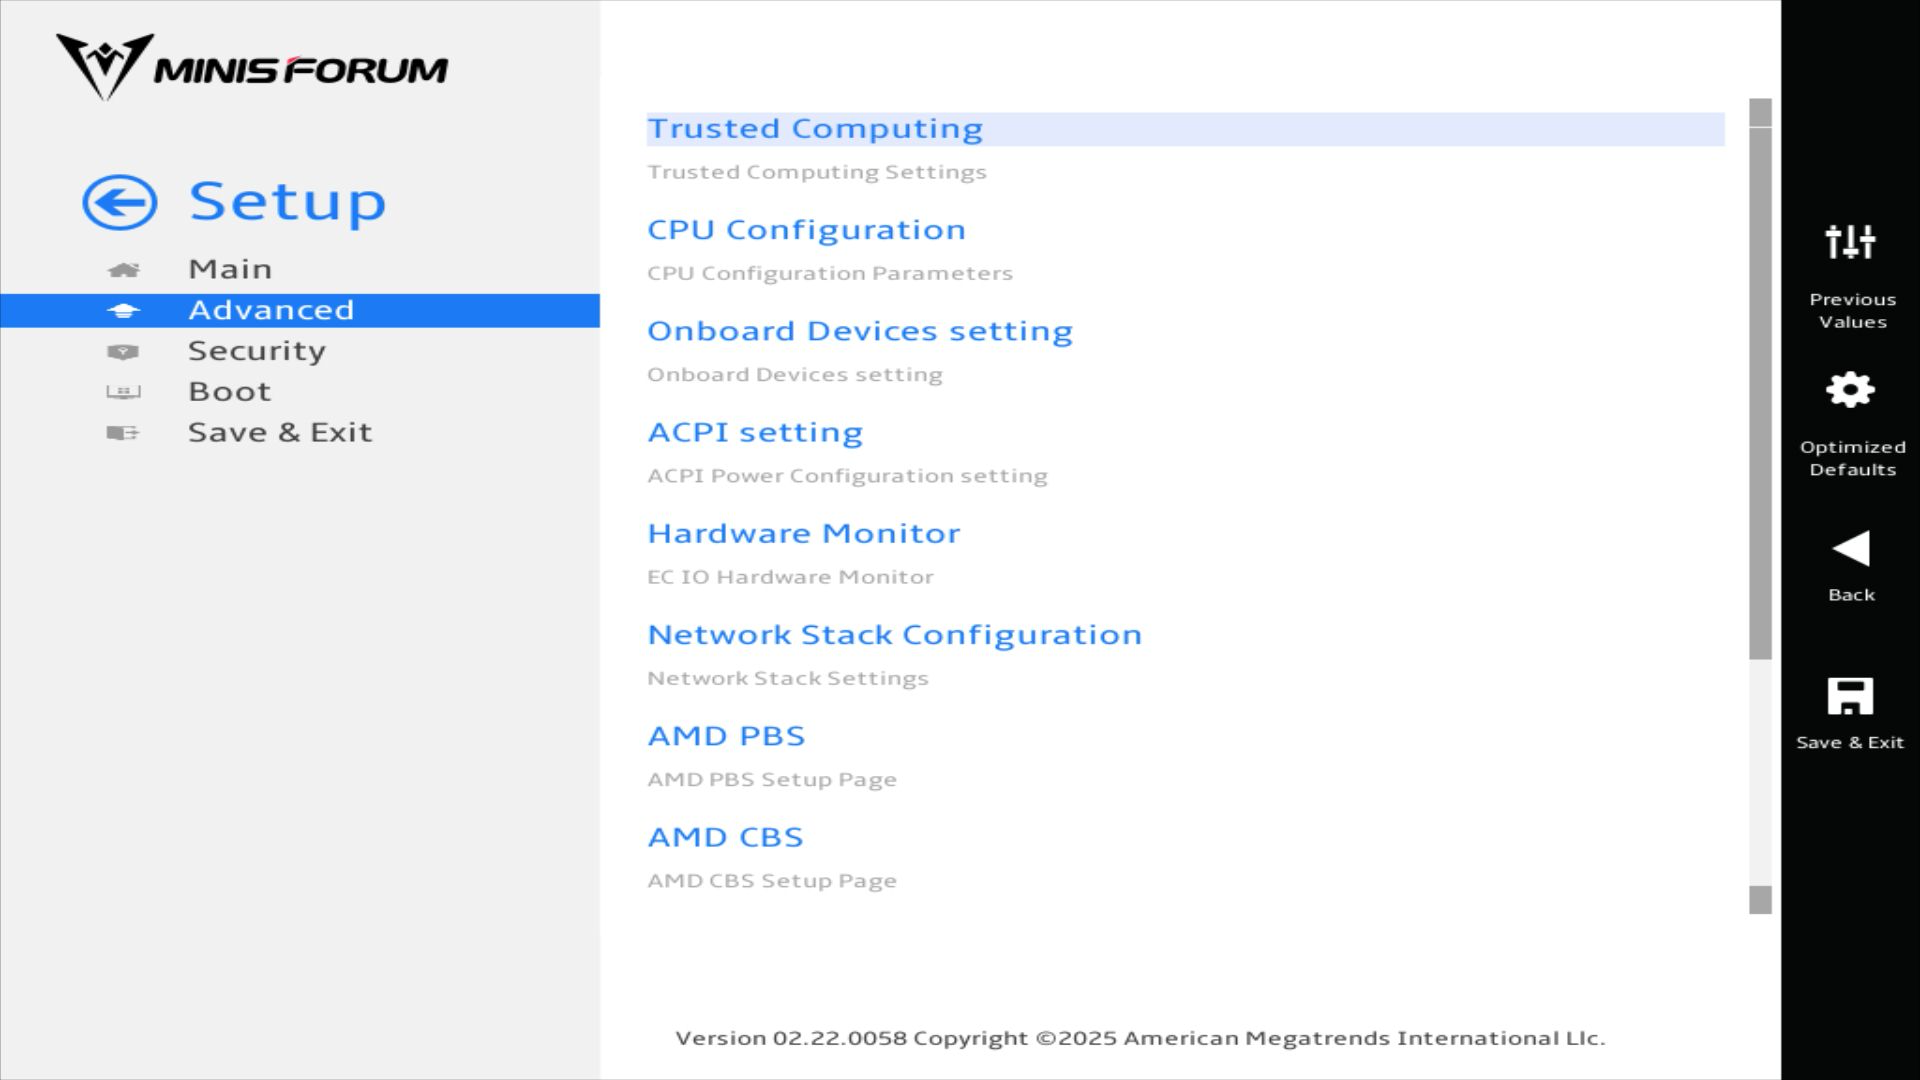
Task: Open Network Stack Configuration
Action: [894, 635]
